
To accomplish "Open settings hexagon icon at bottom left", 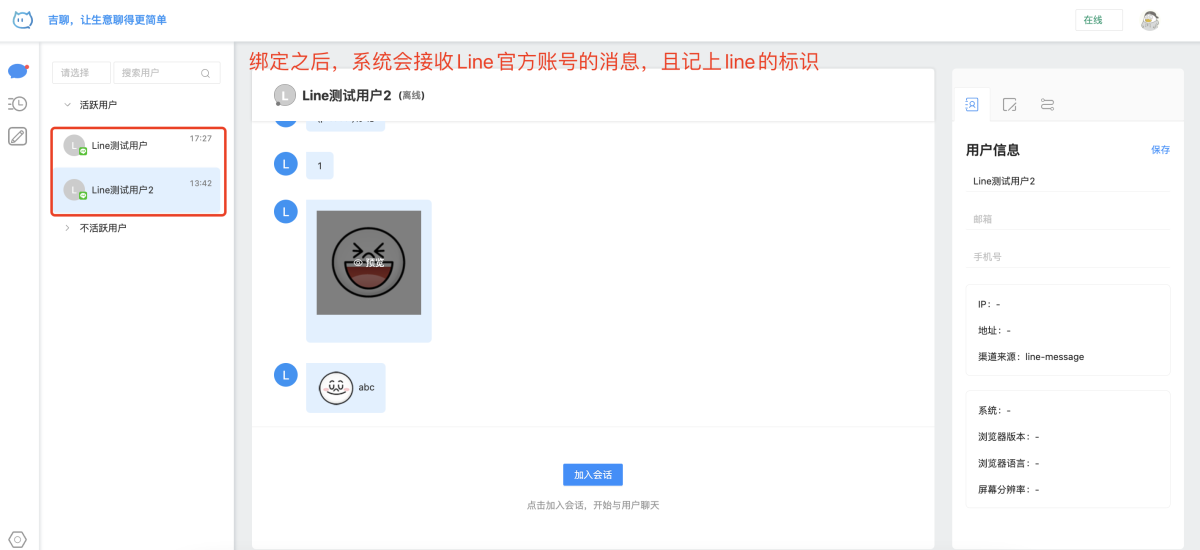I will point(18,539).
